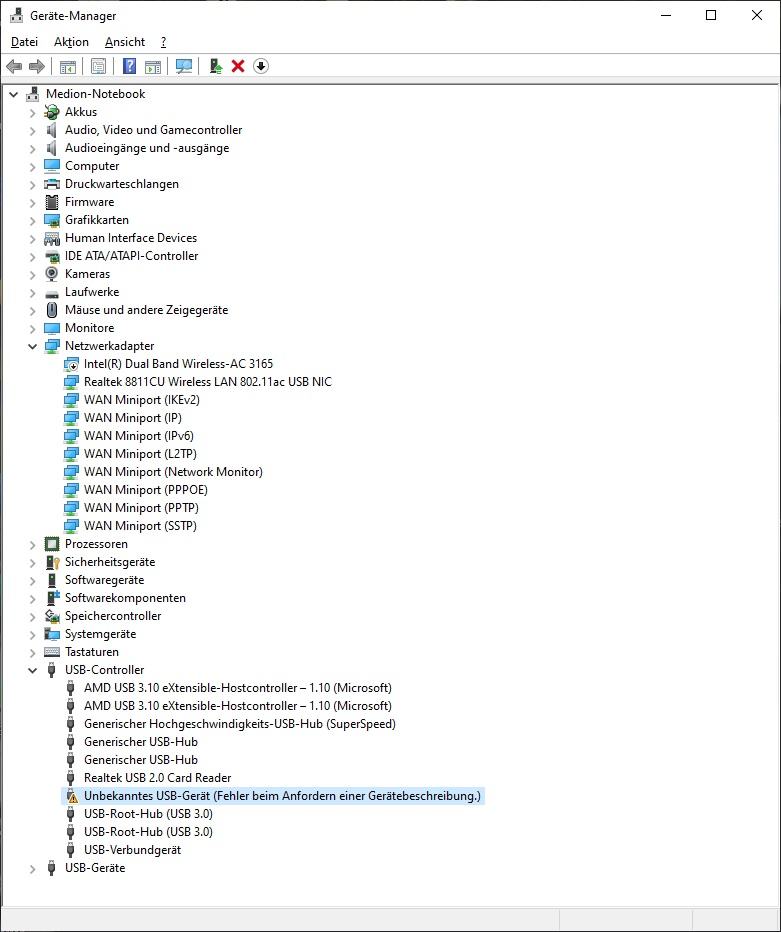This screenshot has height=932, width=781.
Task: Collapse the Netzwerkadapter category
Action: point(32,346)
